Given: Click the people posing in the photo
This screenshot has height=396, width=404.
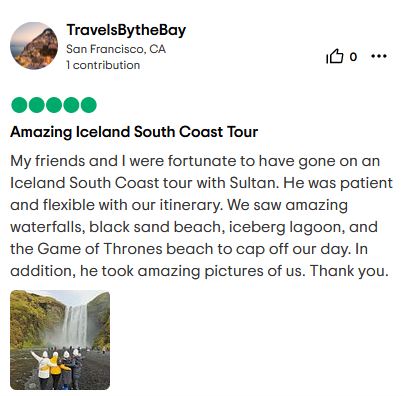Looking at the screenshot, I should [57, 368].
